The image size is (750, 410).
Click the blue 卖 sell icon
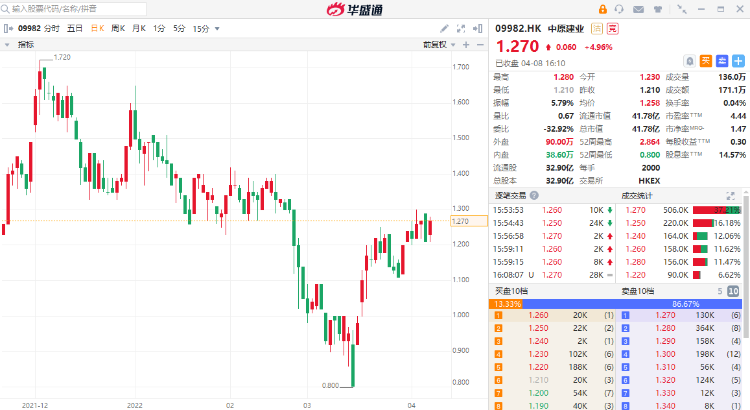pyautogui.click(x=722, y=61)
